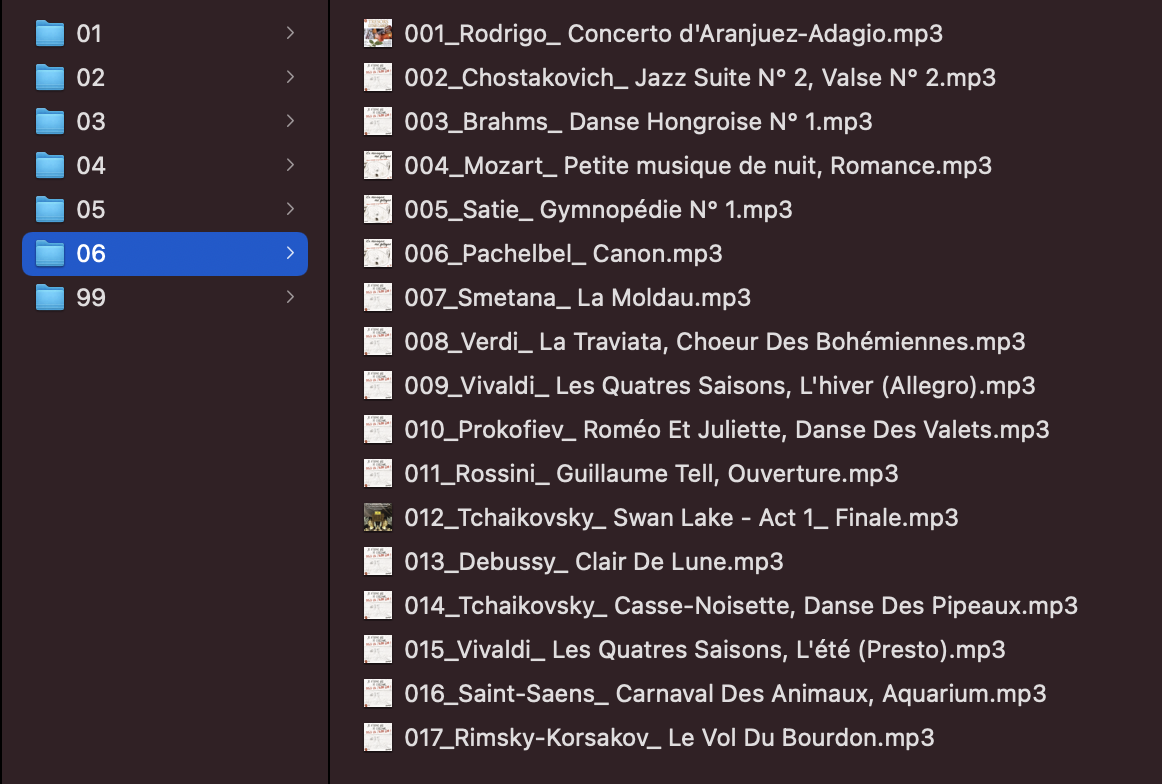The image size is (1162, 784).
Task: Select Satie Gymnopédie N° 1.mp3 file
Action: coord(598,210)
